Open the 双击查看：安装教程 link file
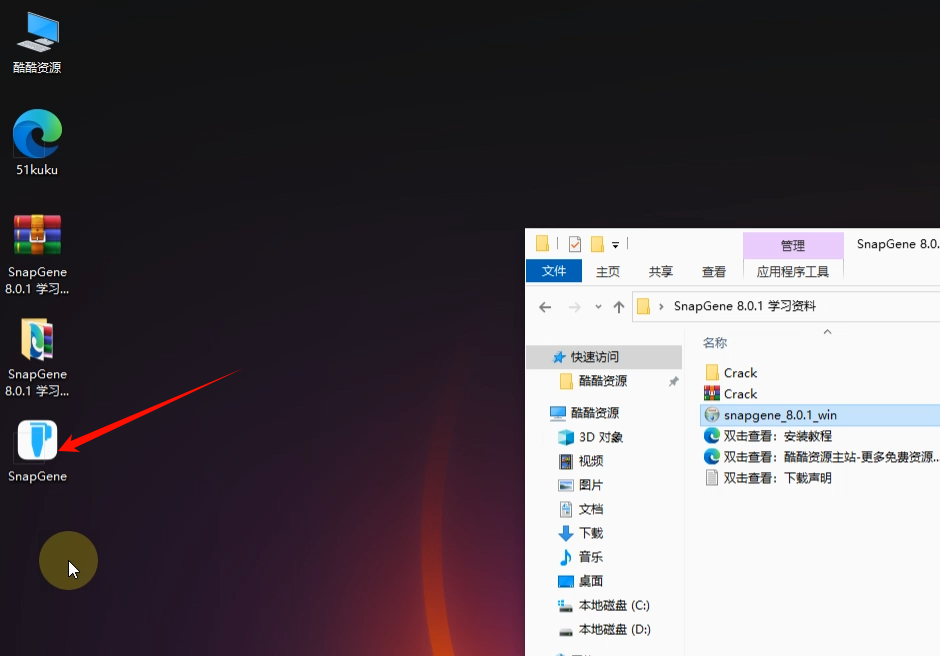The width and height of the screenshot is (940, 656). coord(777,436)
